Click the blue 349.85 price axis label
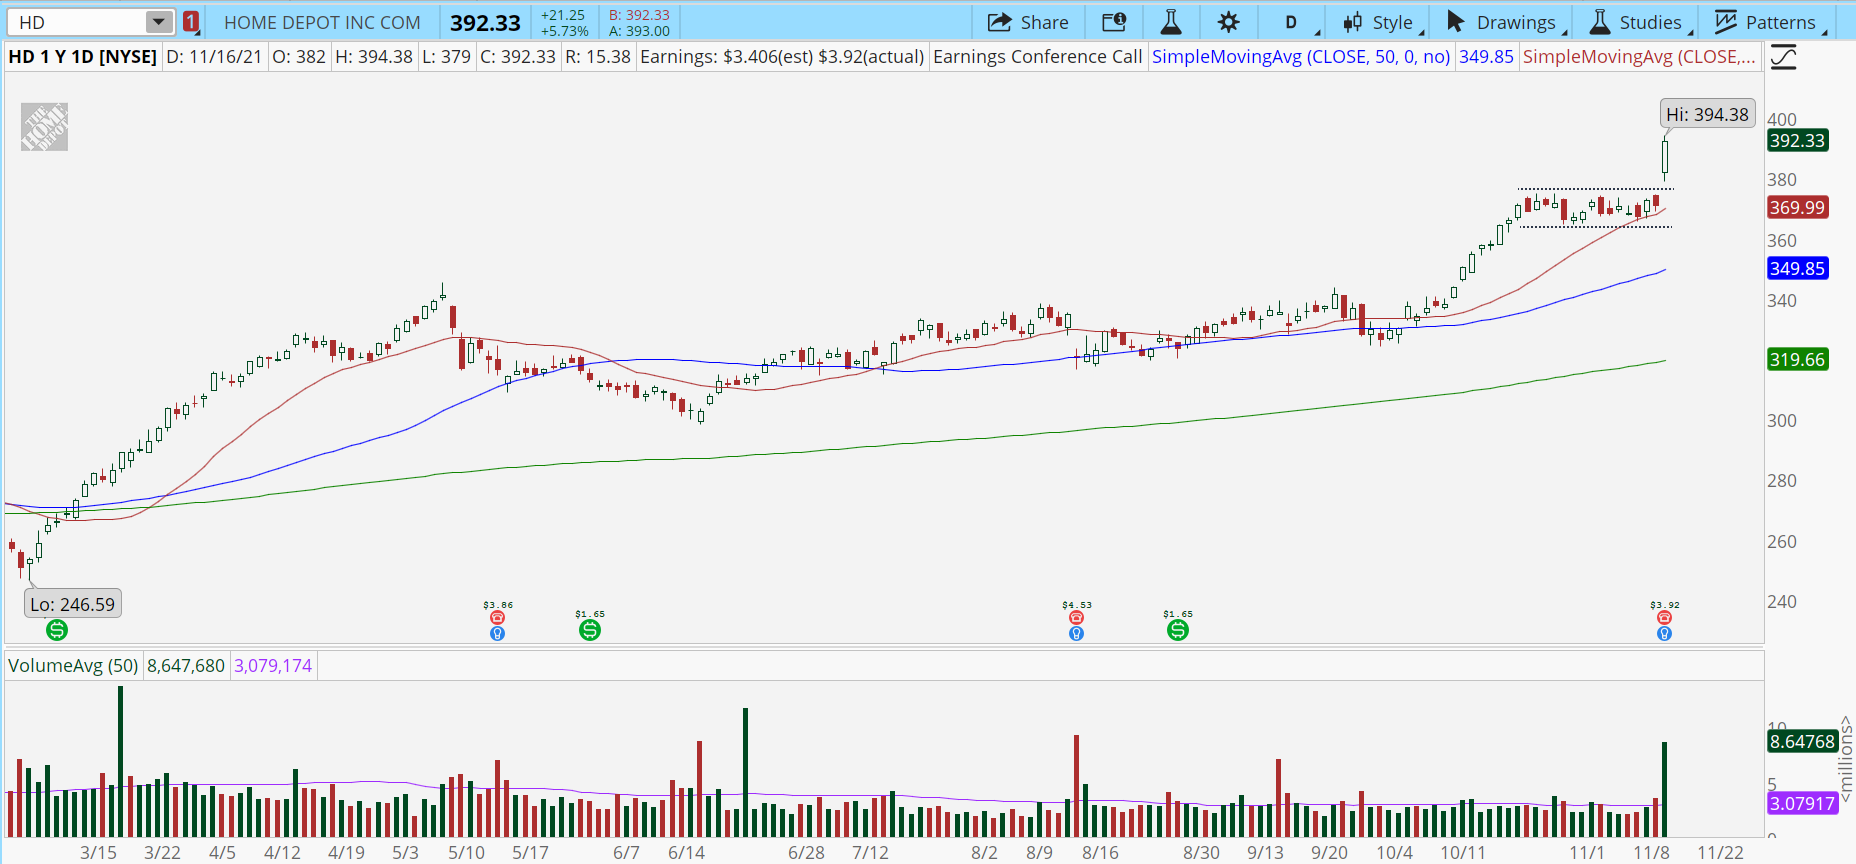The width and height of the screenshot is (1856, 864). (x=1797, y=269)
